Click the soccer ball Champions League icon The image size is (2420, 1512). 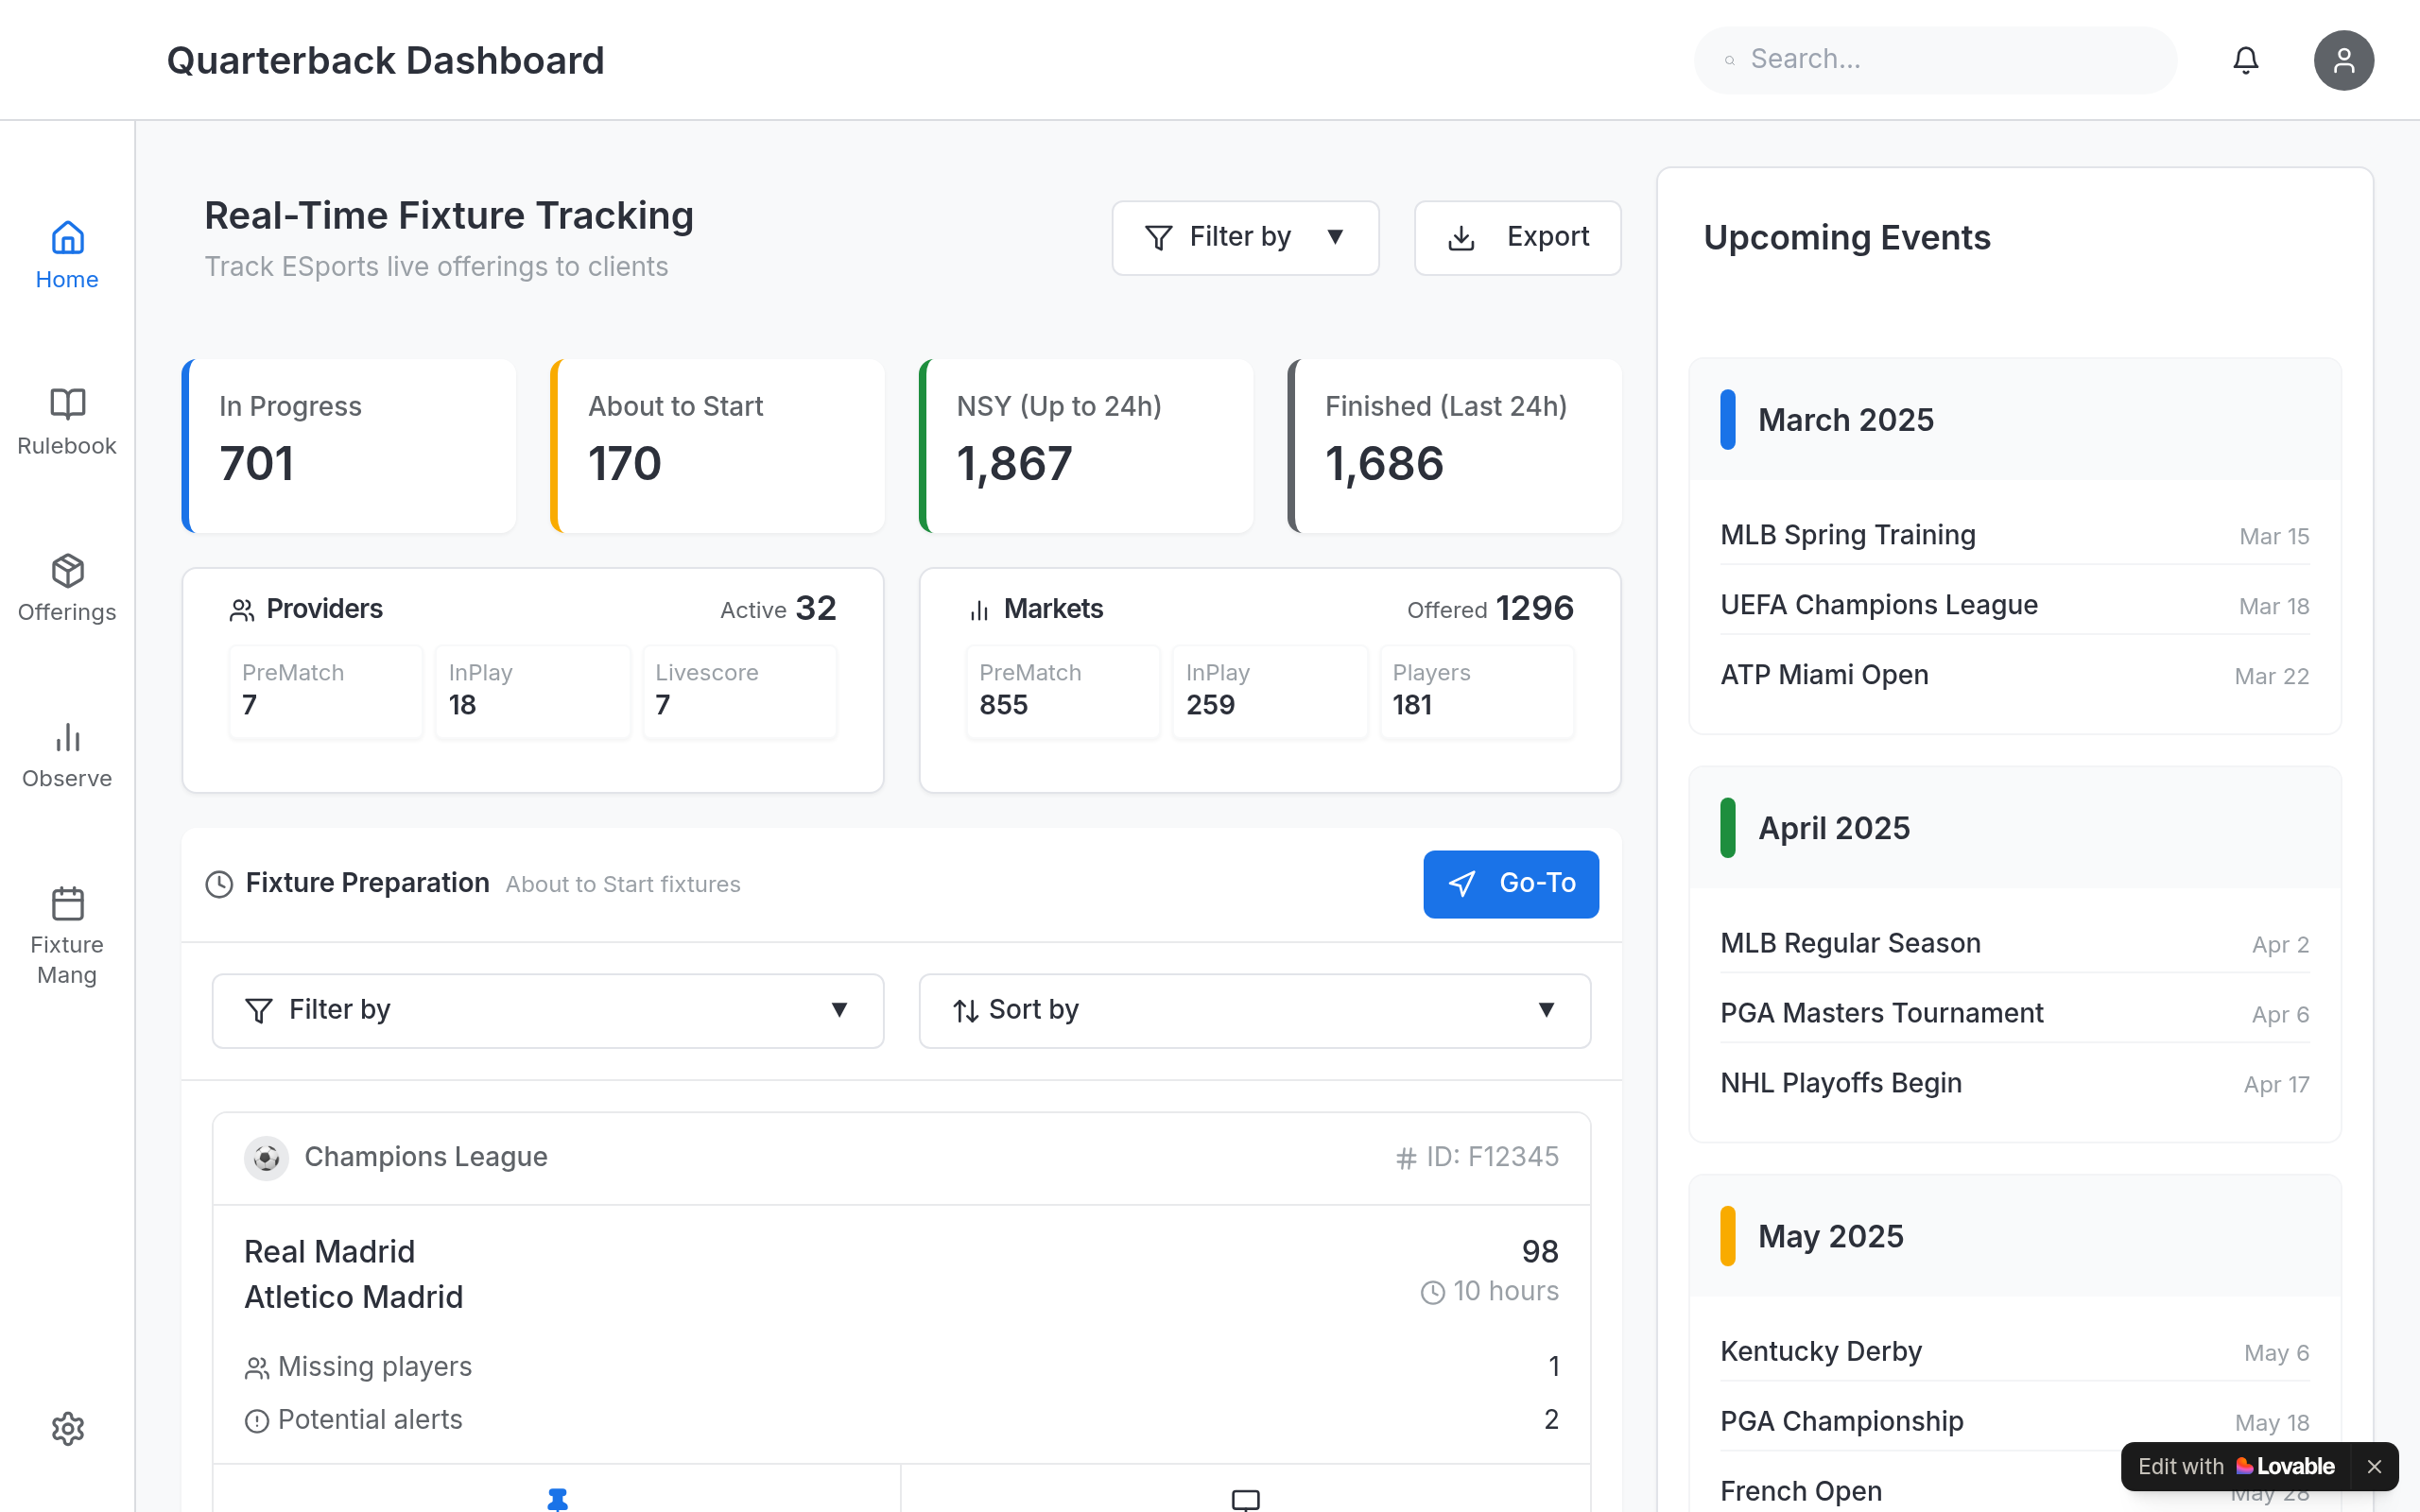(266, 1158)
